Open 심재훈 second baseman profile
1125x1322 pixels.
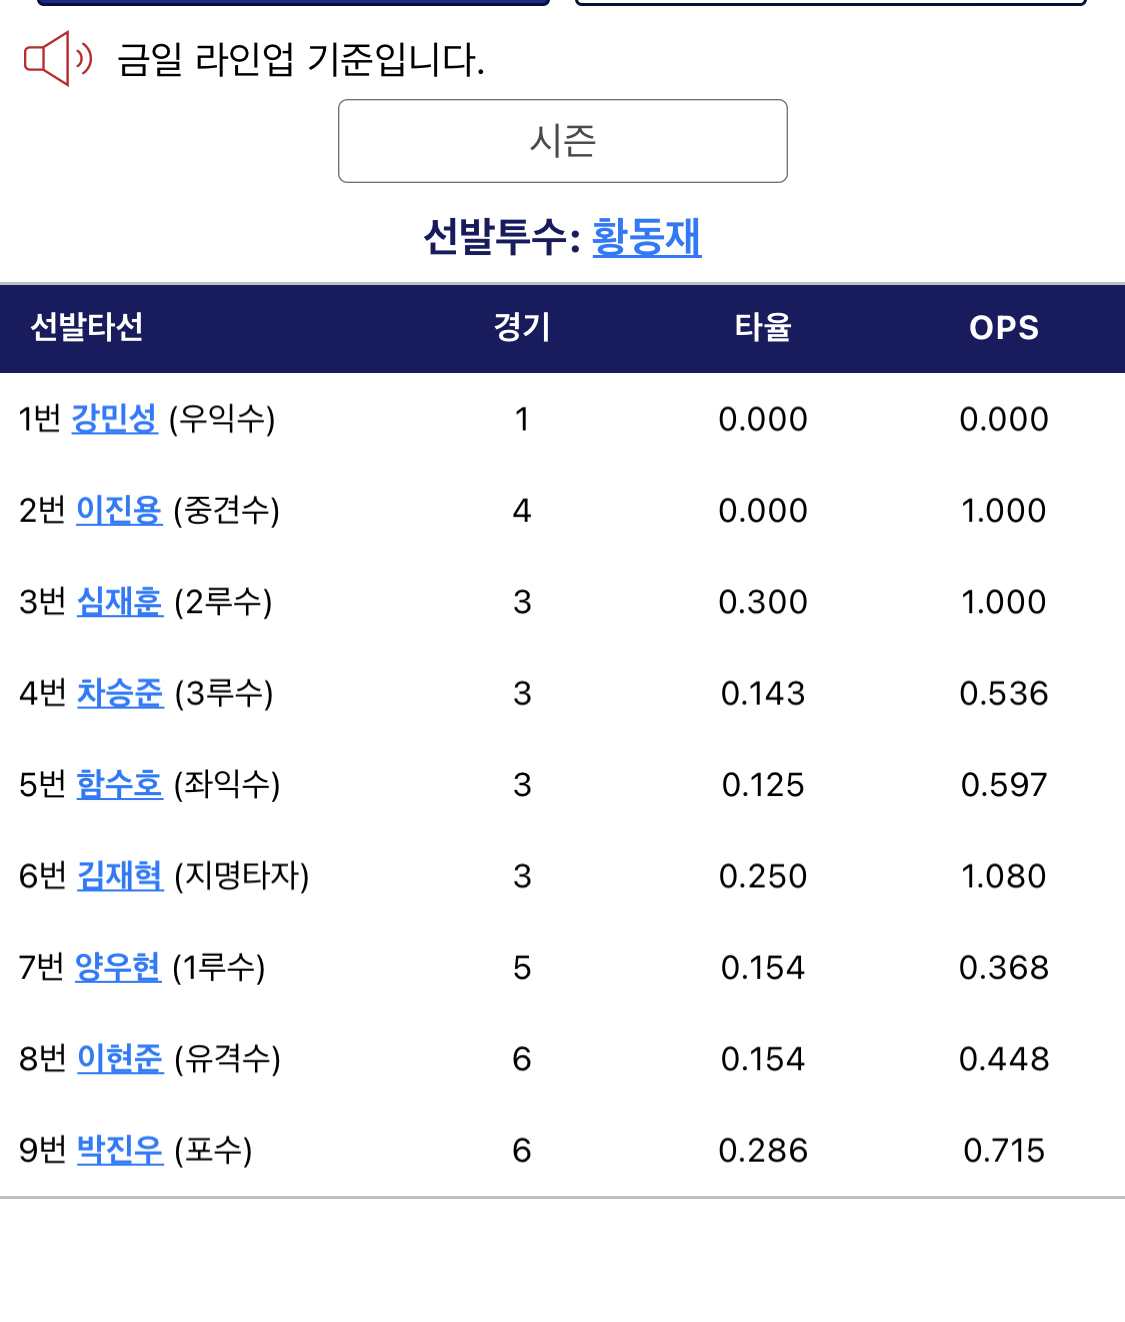pos(120,601)
